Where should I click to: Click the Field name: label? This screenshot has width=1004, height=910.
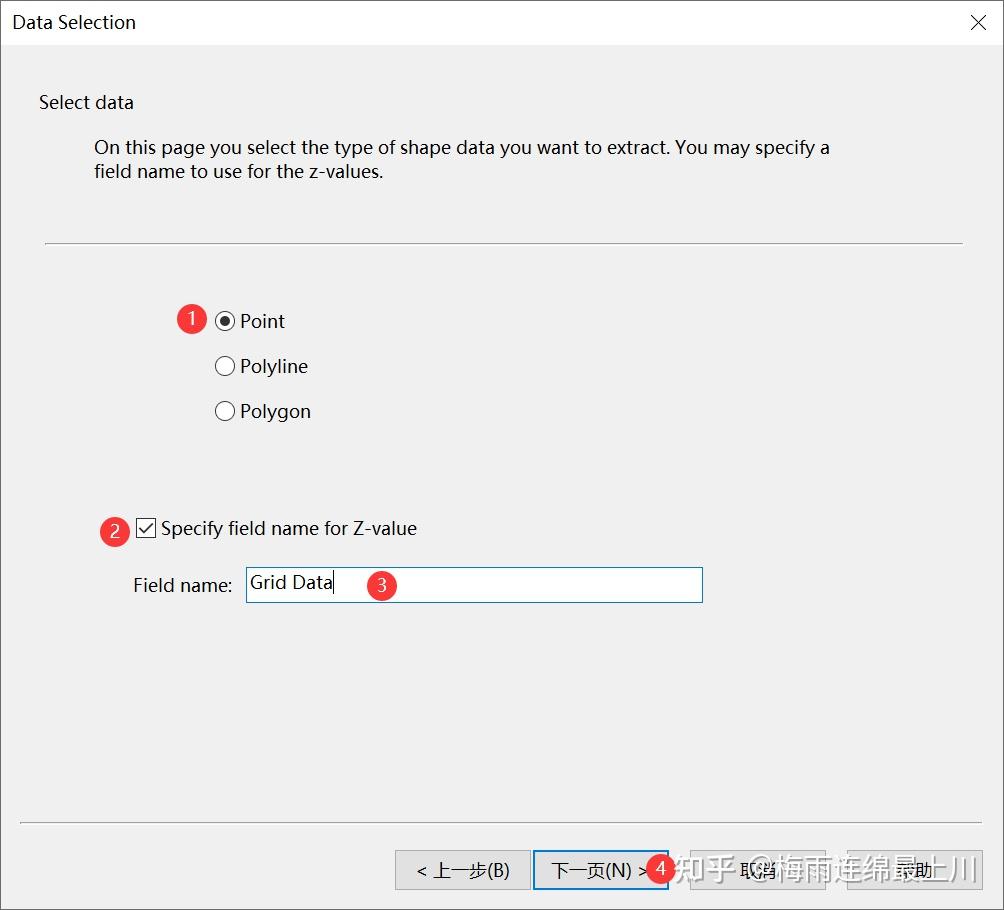coord(182,585)
